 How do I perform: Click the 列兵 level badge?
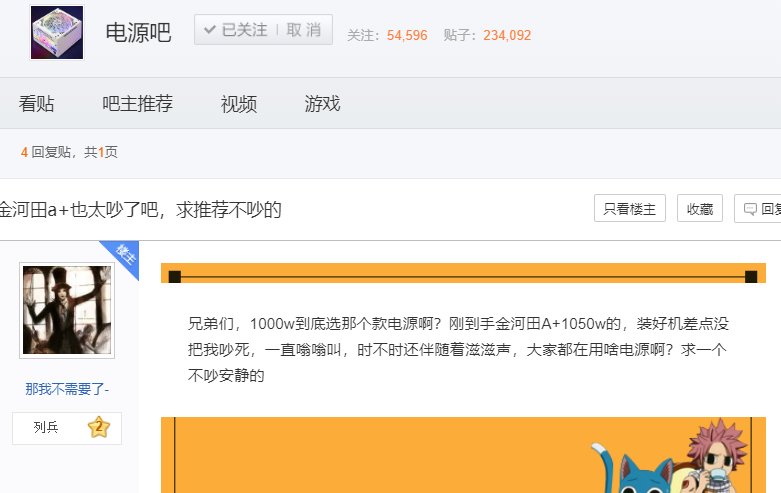67,428
